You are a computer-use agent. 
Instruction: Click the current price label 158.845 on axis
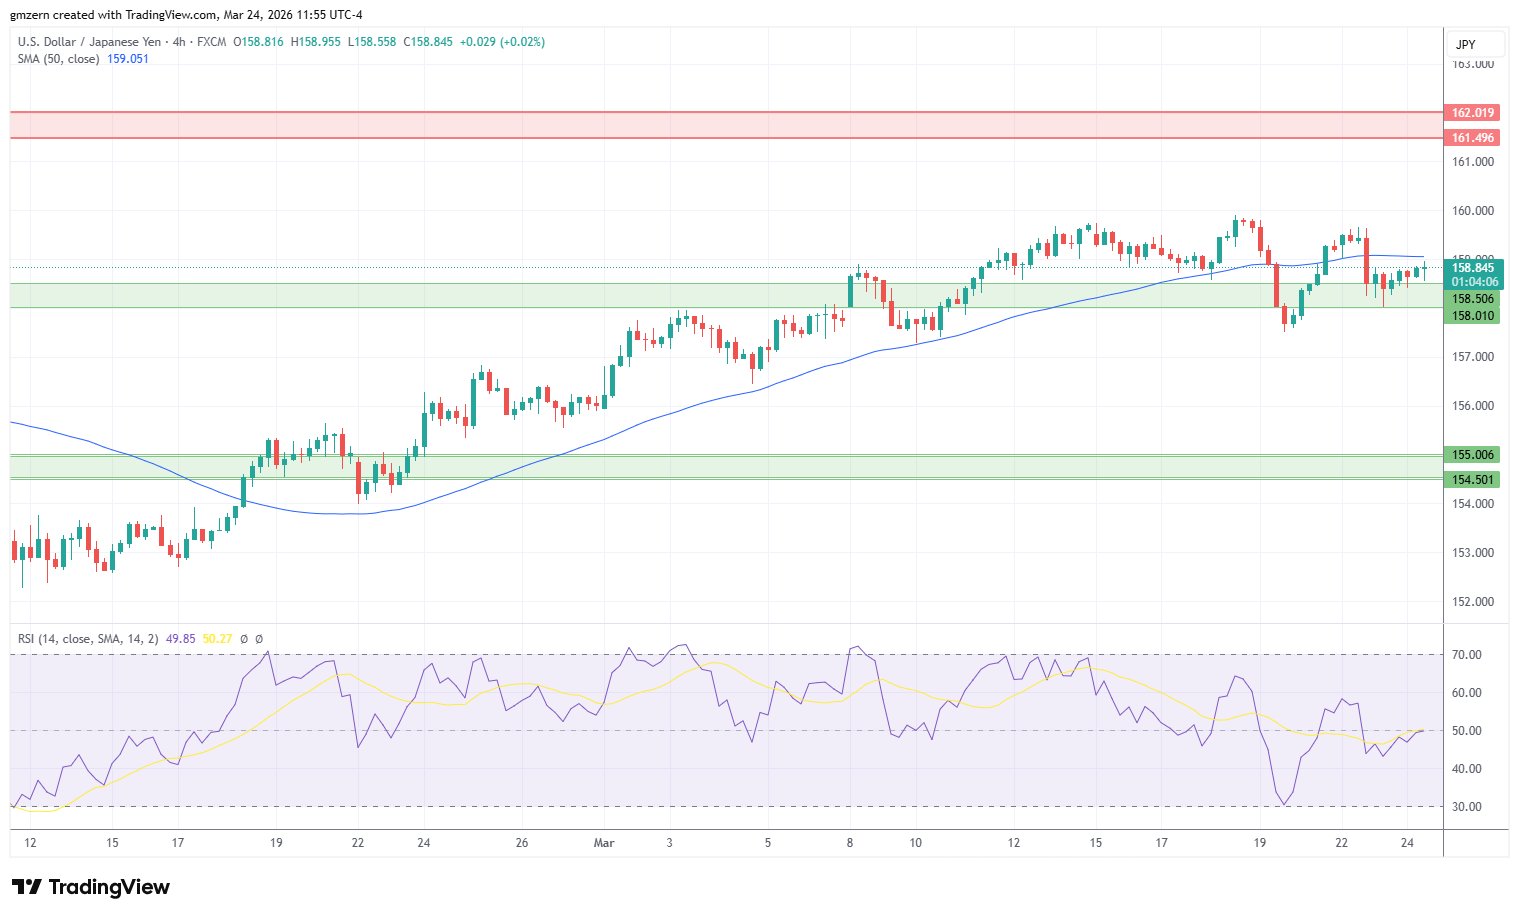(1472, 268)
